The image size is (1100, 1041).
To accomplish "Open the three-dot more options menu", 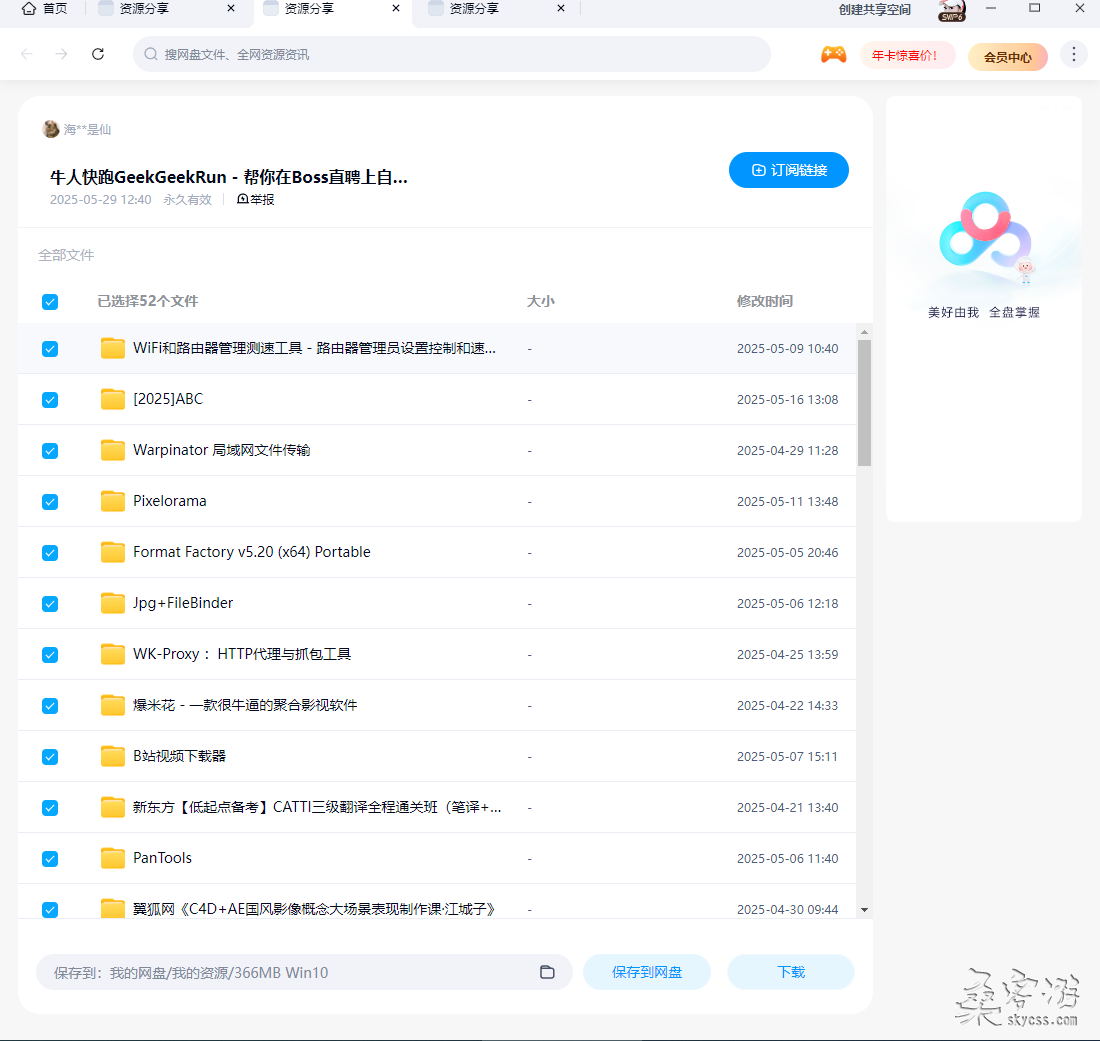I will pyautogui.click(x=1073, y=55).
